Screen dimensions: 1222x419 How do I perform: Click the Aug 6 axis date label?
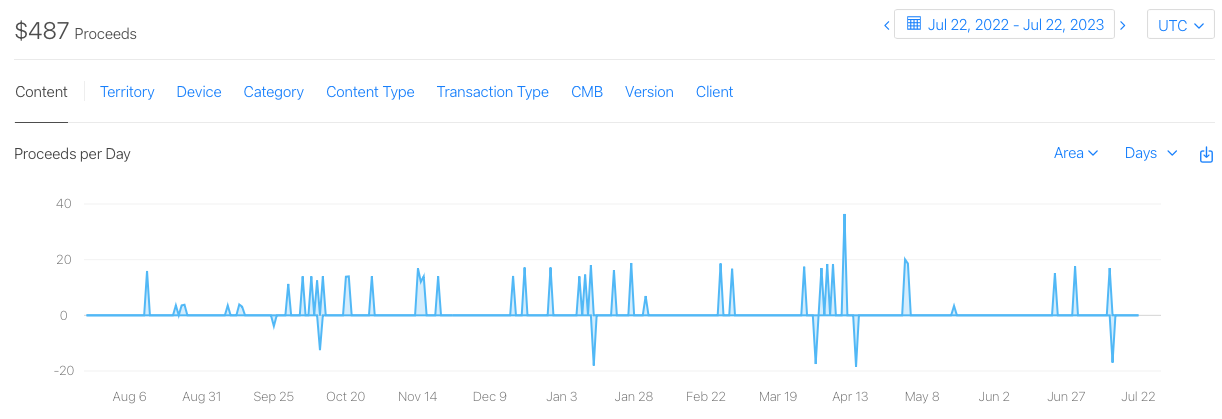click(130, 397)
